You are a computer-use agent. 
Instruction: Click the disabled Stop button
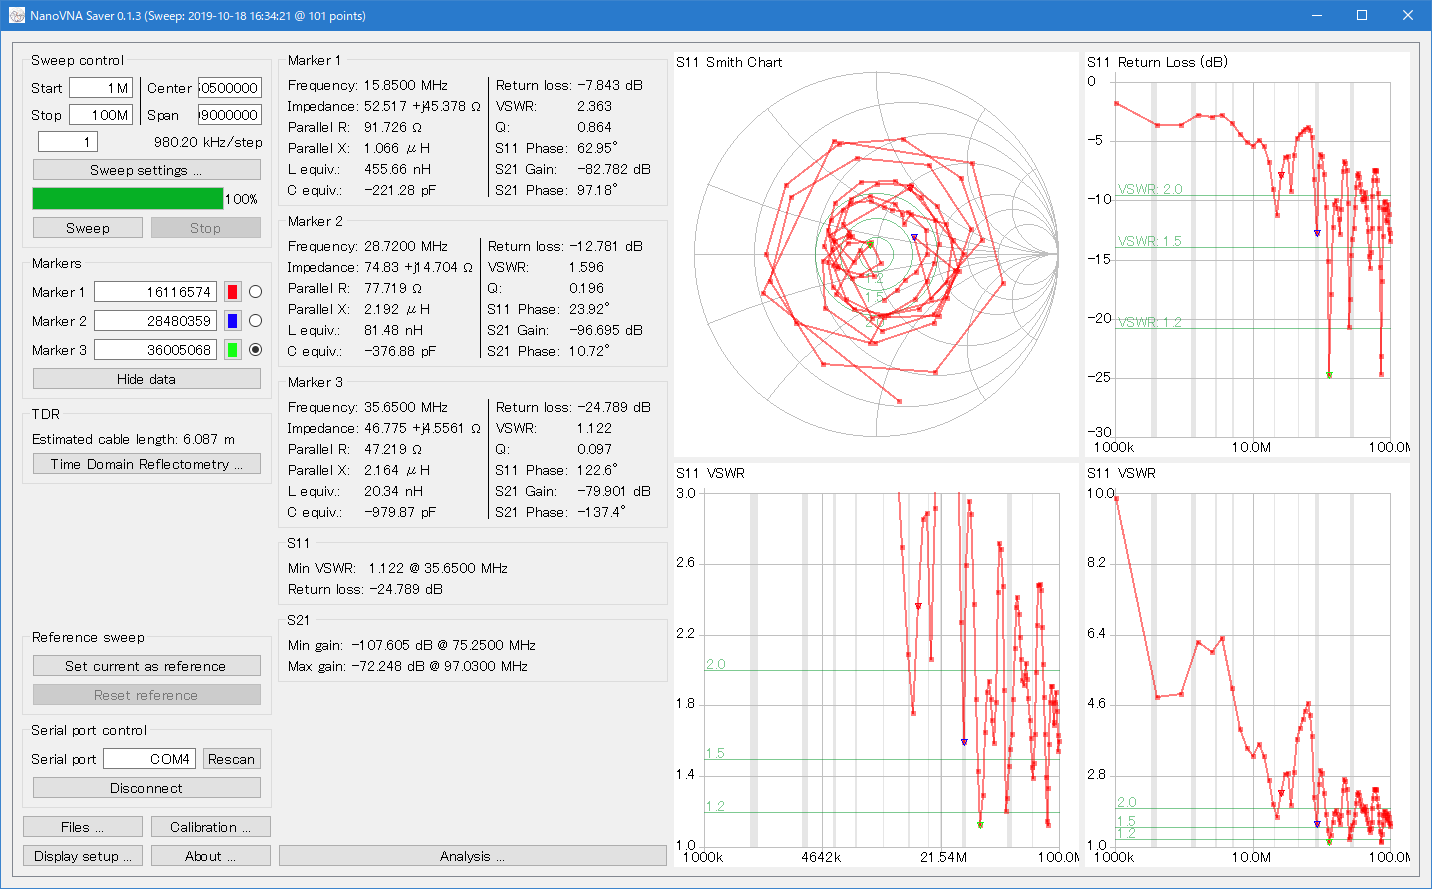tap(205, 228)
